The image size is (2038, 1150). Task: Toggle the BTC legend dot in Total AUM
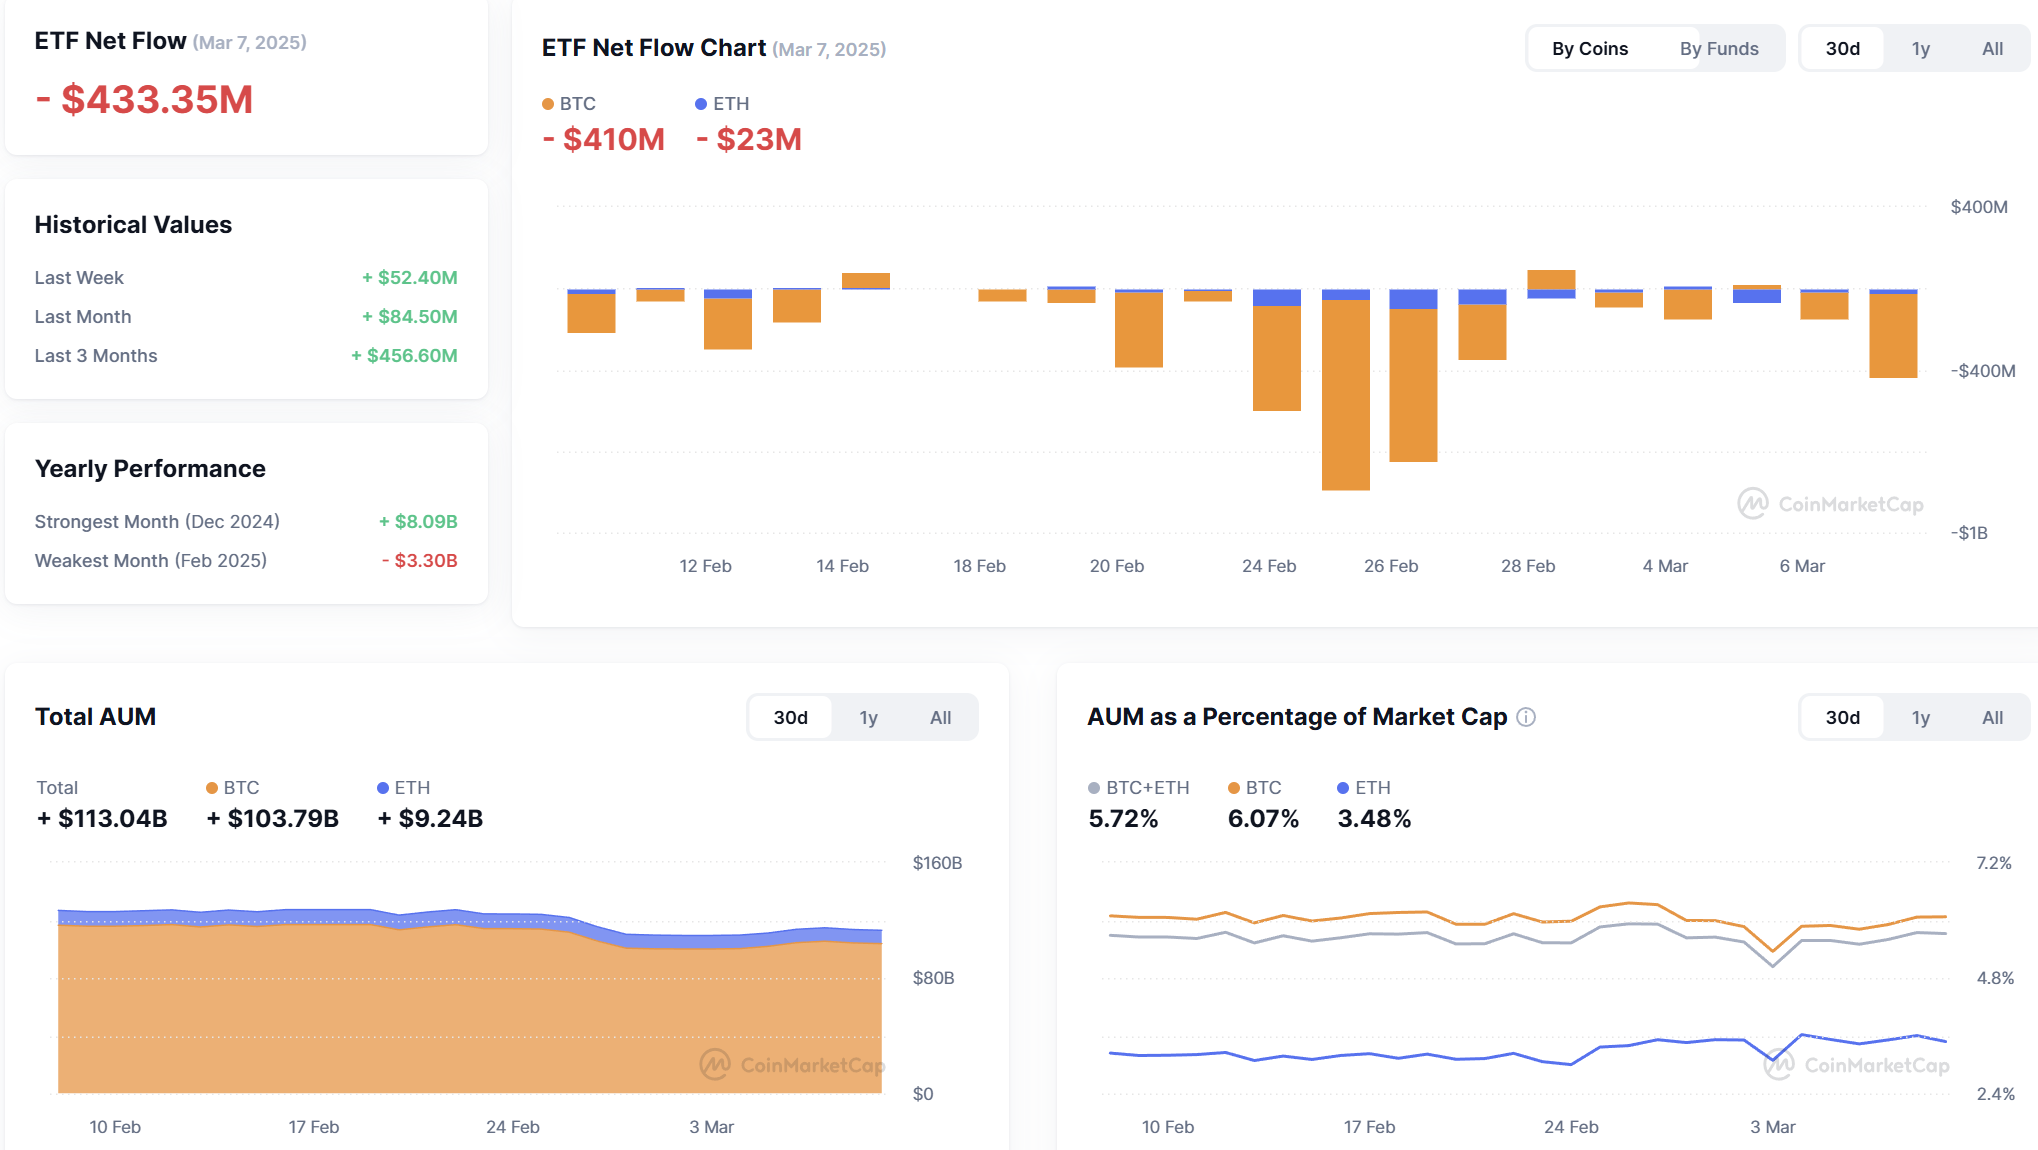tap(212, 788)
